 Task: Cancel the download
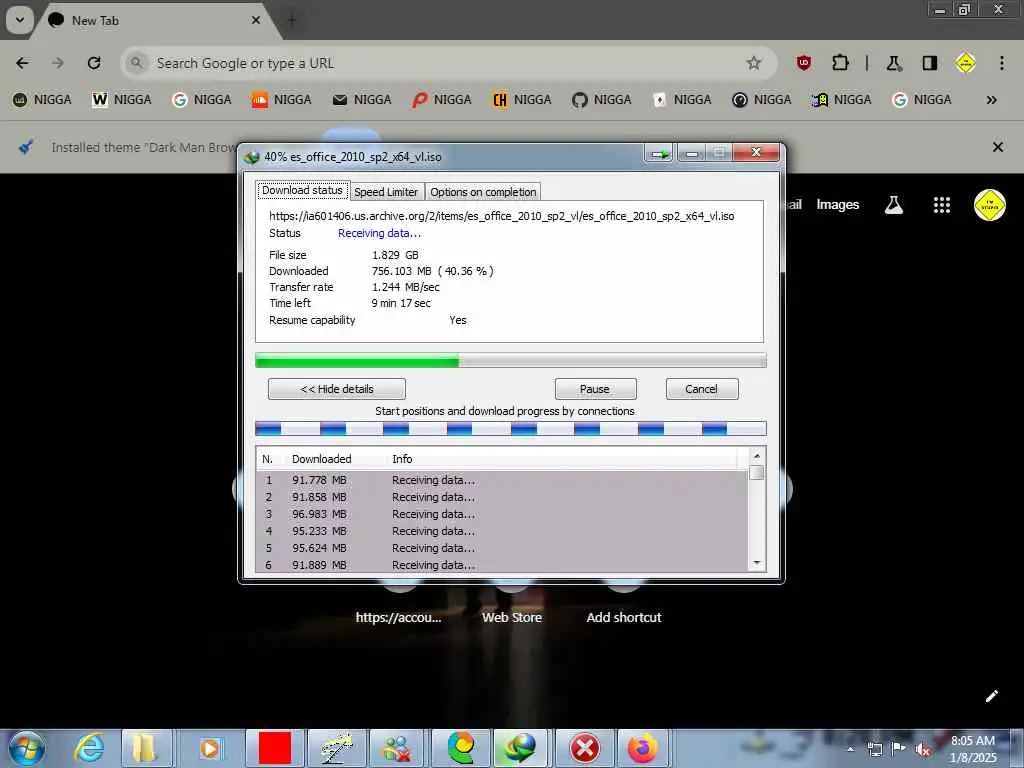(702, 389)
